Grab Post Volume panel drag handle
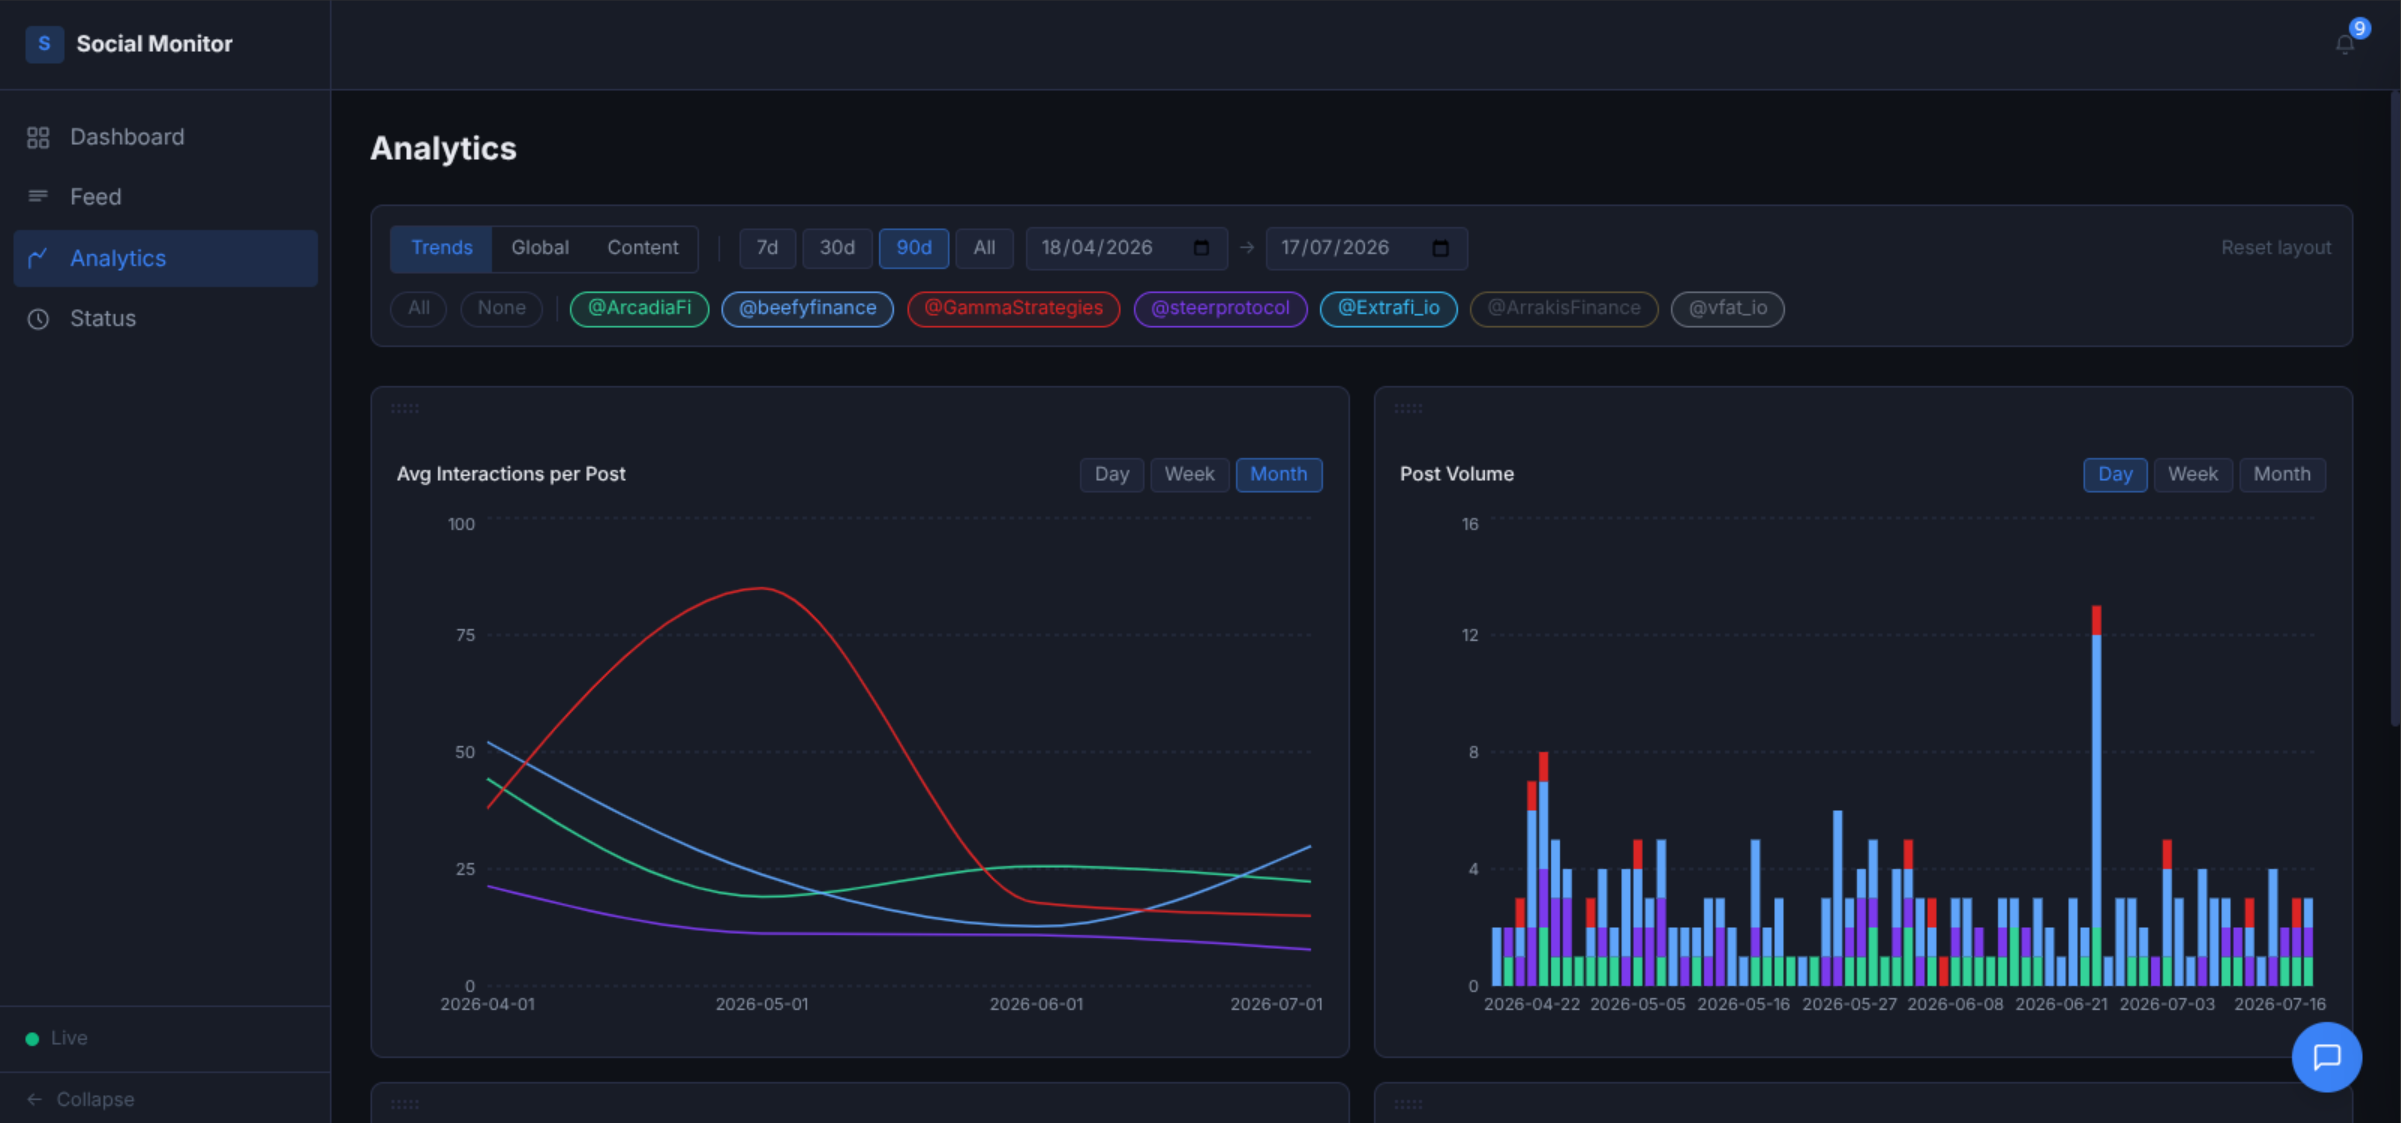The height and width of the screenshot is (1123, 2401). point(1408,408)
